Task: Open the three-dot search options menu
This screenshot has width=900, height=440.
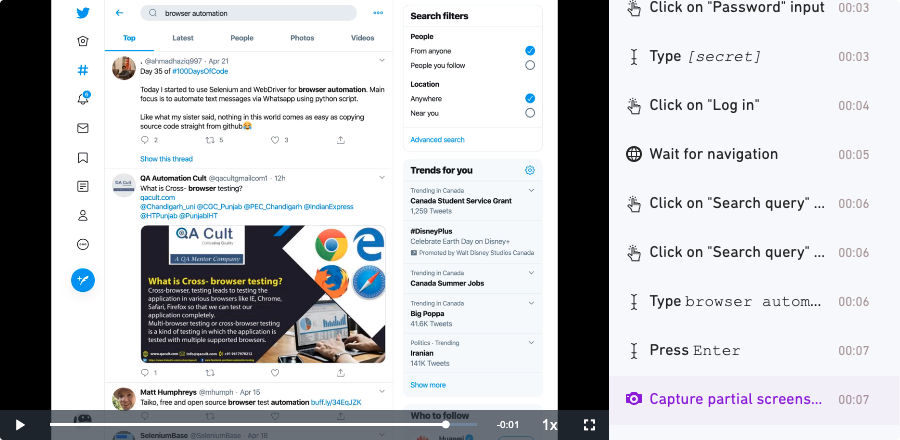Action: (x=378, y=13)
